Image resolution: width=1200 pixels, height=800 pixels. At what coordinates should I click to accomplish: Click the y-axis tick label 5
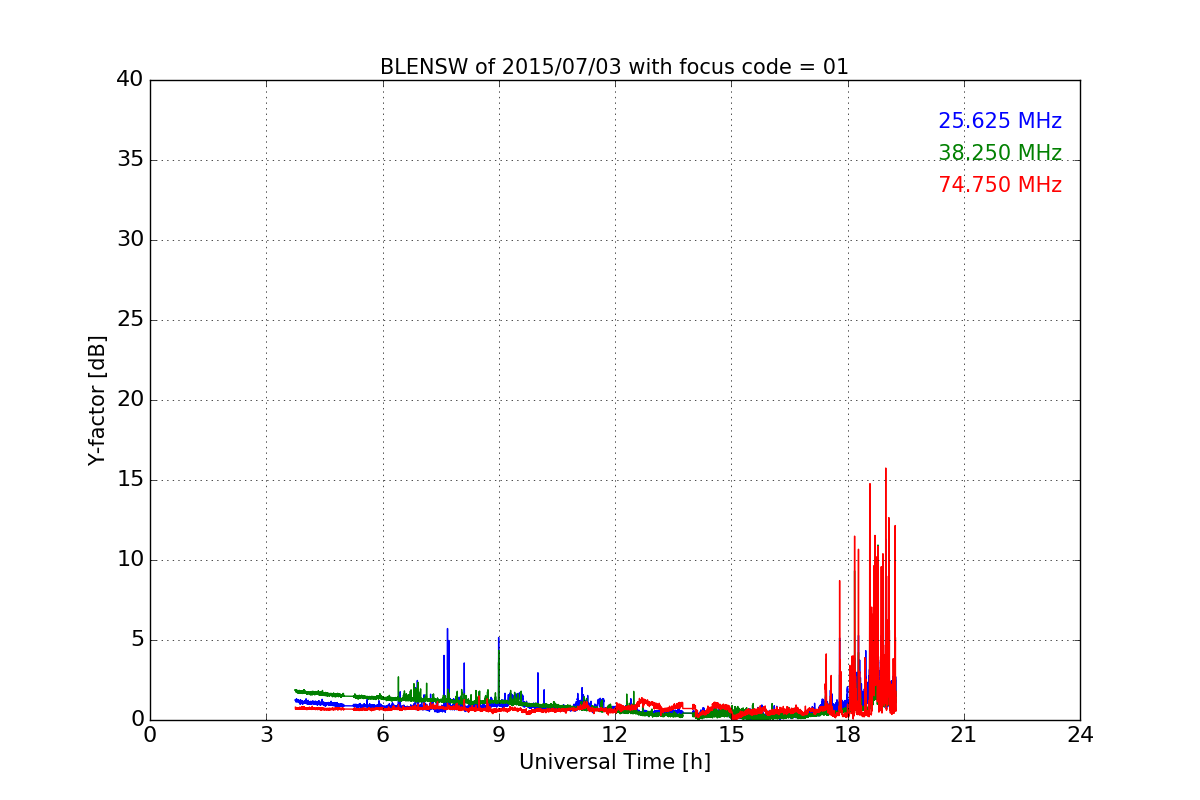[x=137, y=640]
